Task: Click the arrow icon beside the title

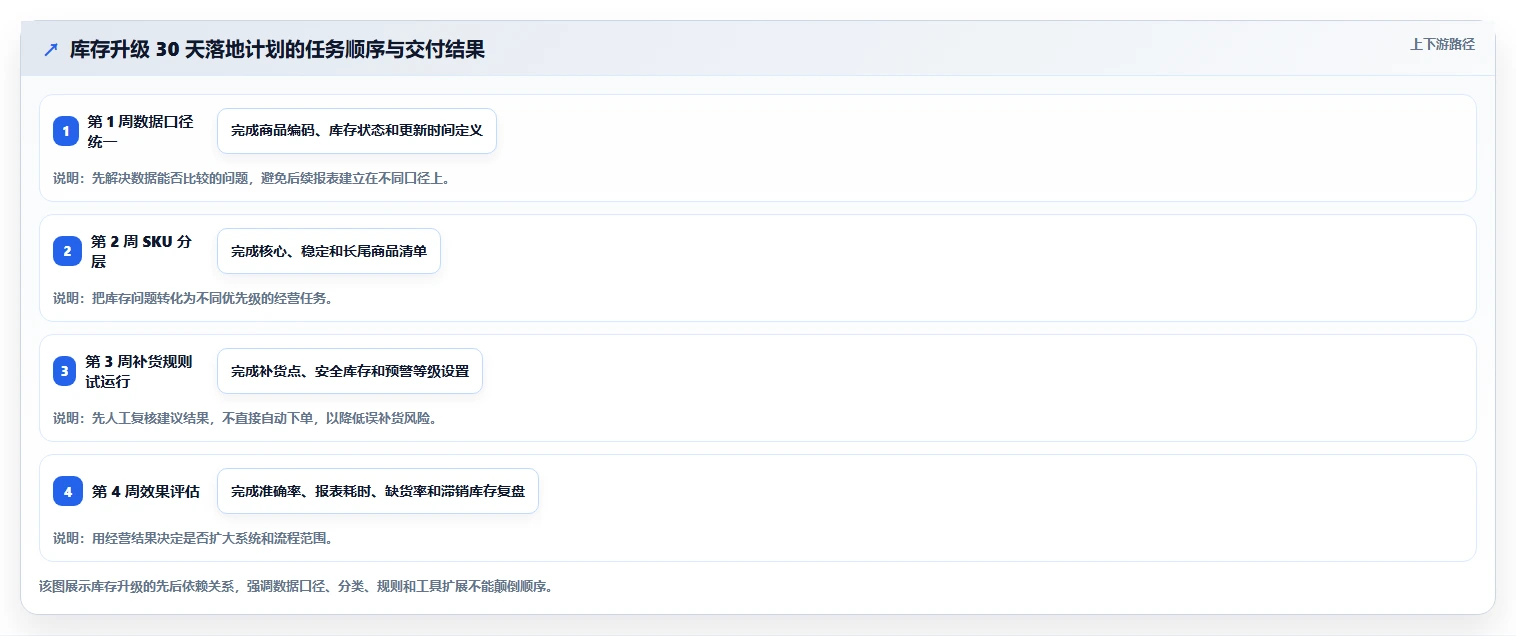Action: pyautogui.click(x=51, y=50)
